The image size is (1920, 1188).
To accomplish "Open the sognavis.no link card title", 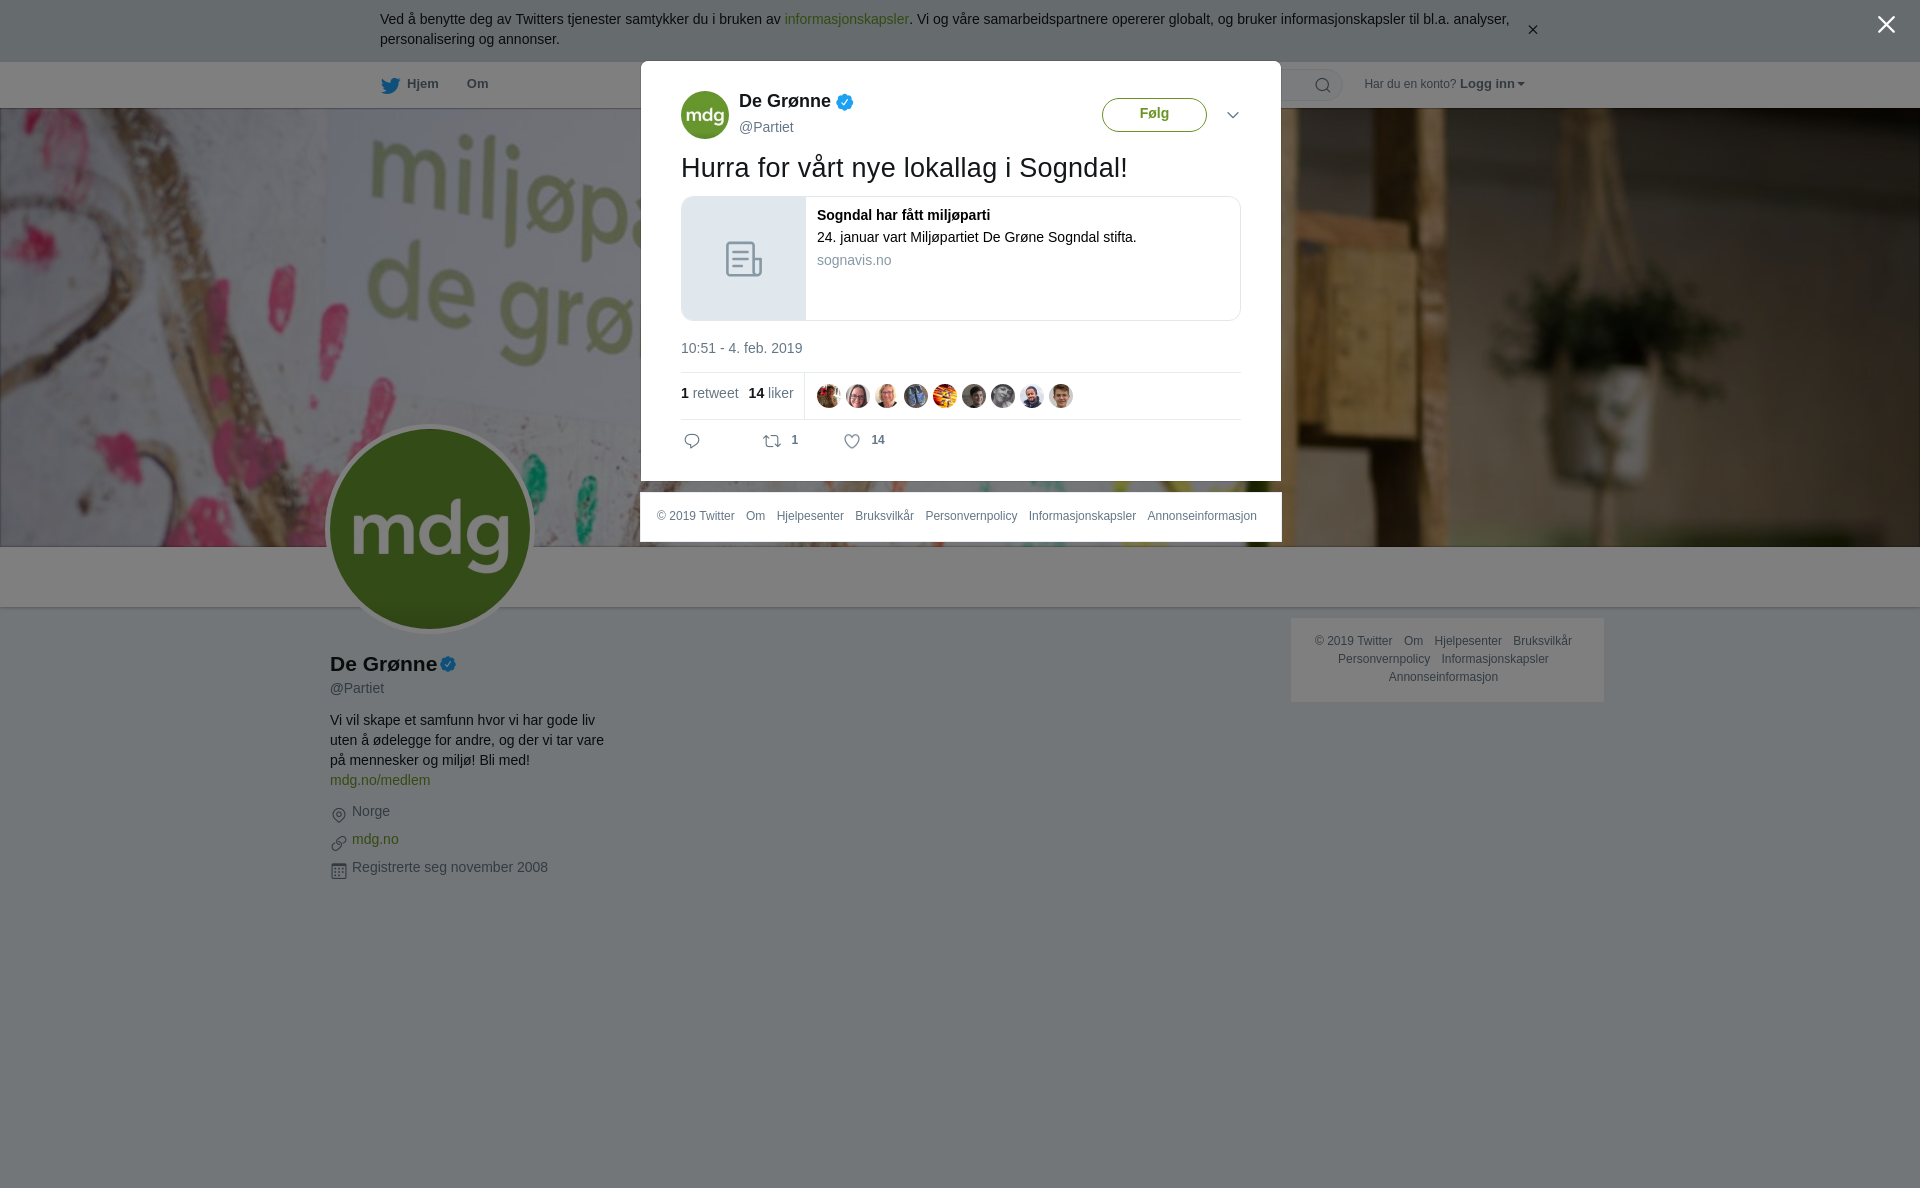I will coord(903,215).
